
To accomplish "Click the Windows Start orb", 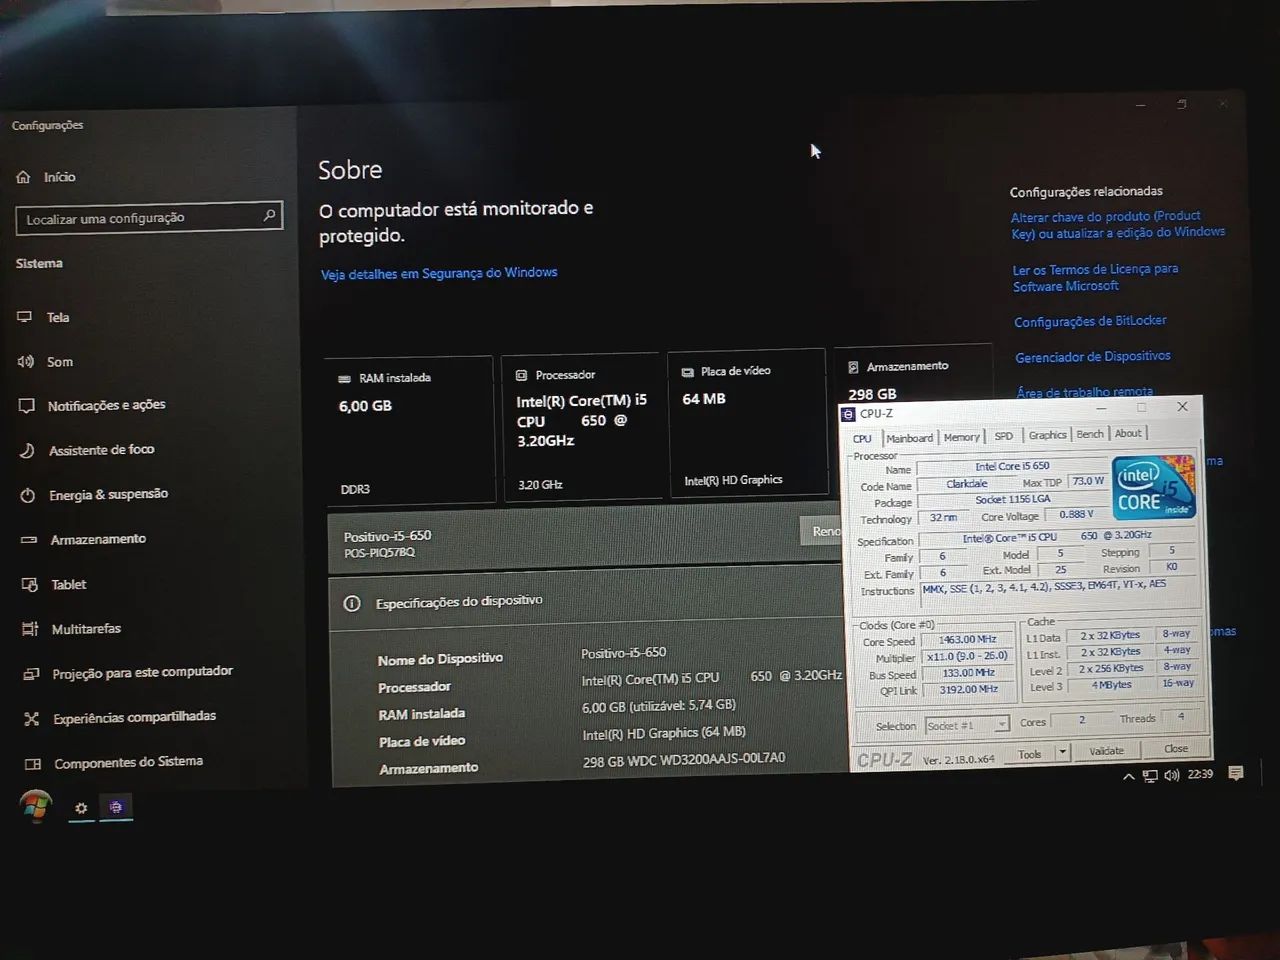I will point(35,806).
